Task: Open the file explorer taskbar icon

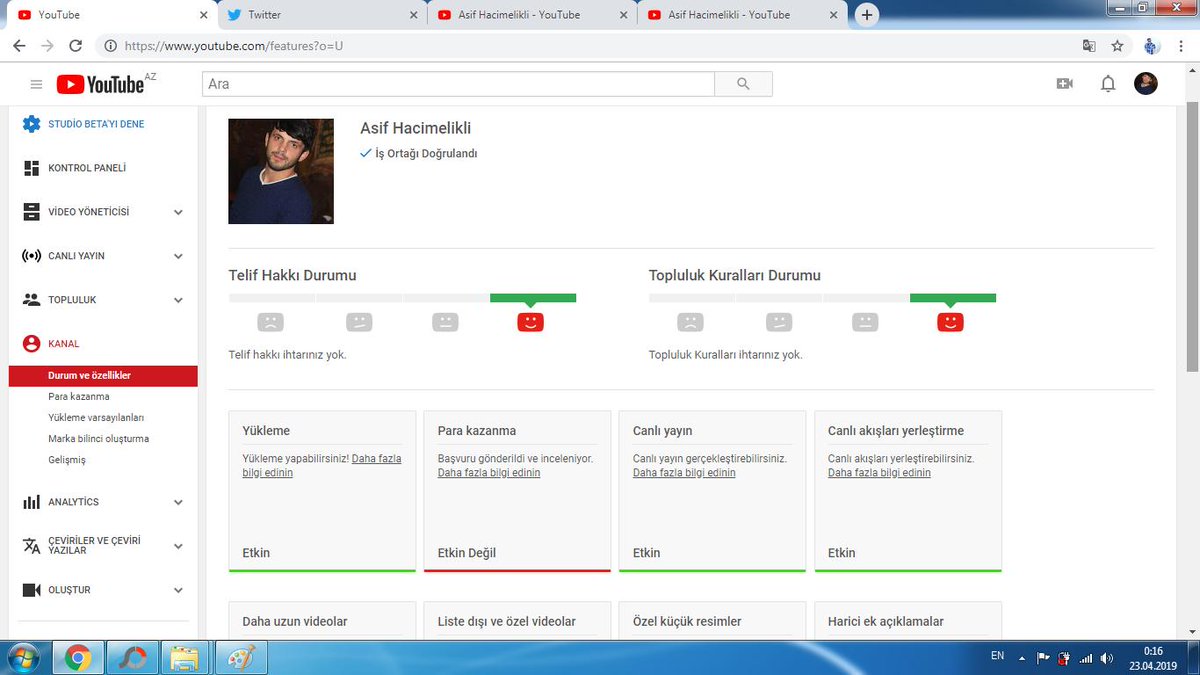Action: pos(185,658)
